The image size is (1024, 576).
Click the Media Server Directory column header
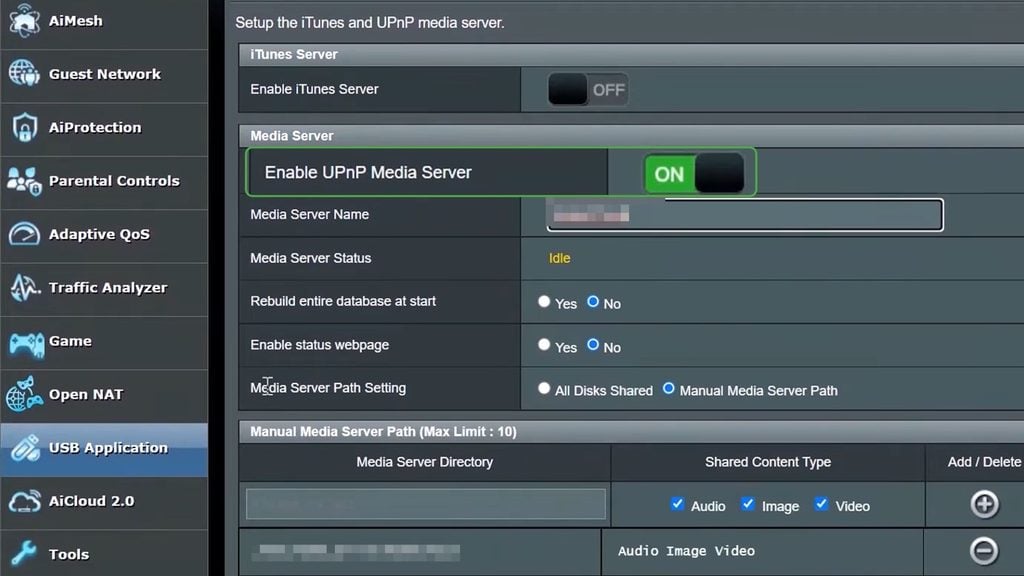(x=424, y=462)
